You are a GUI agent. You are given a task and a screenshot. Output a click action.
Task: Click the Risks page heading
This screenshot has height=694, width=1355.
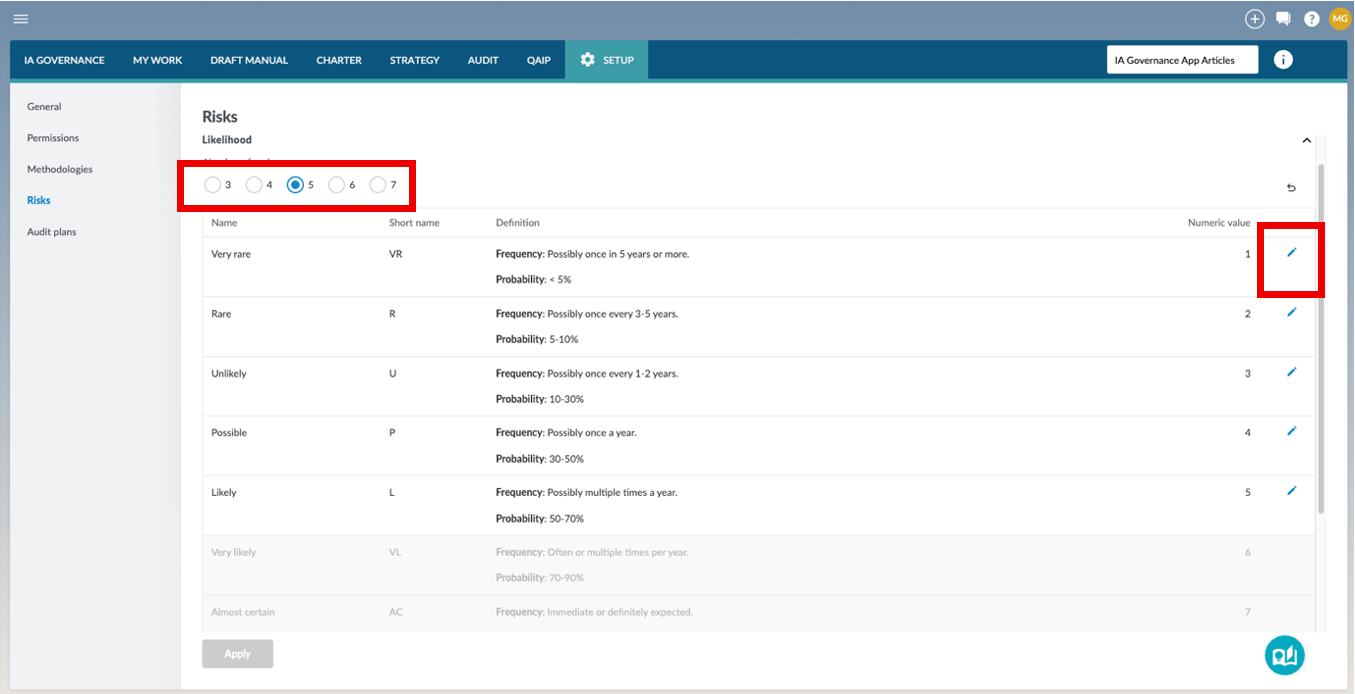[220, 117]
